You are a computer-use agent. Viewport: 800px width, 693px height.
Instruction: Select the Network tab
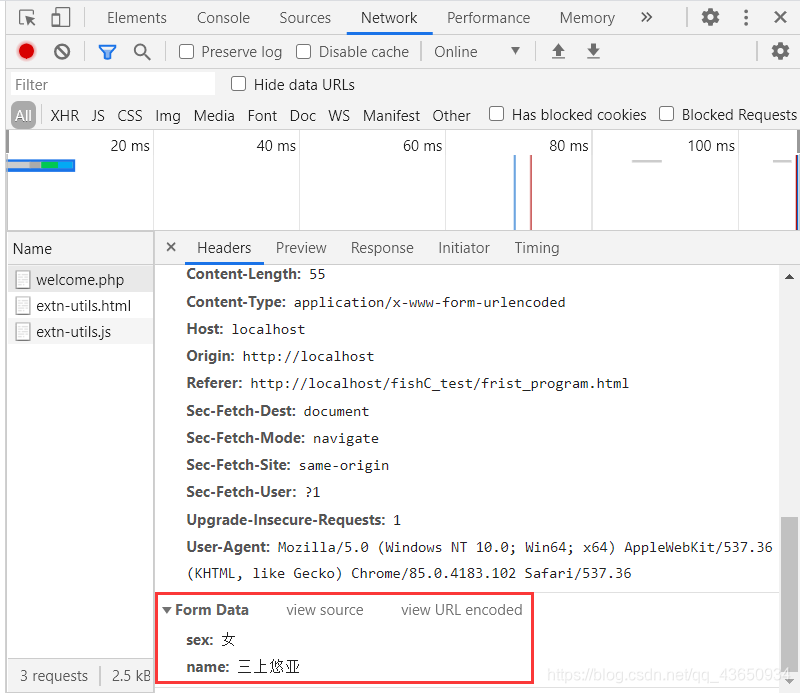(389, 18)
